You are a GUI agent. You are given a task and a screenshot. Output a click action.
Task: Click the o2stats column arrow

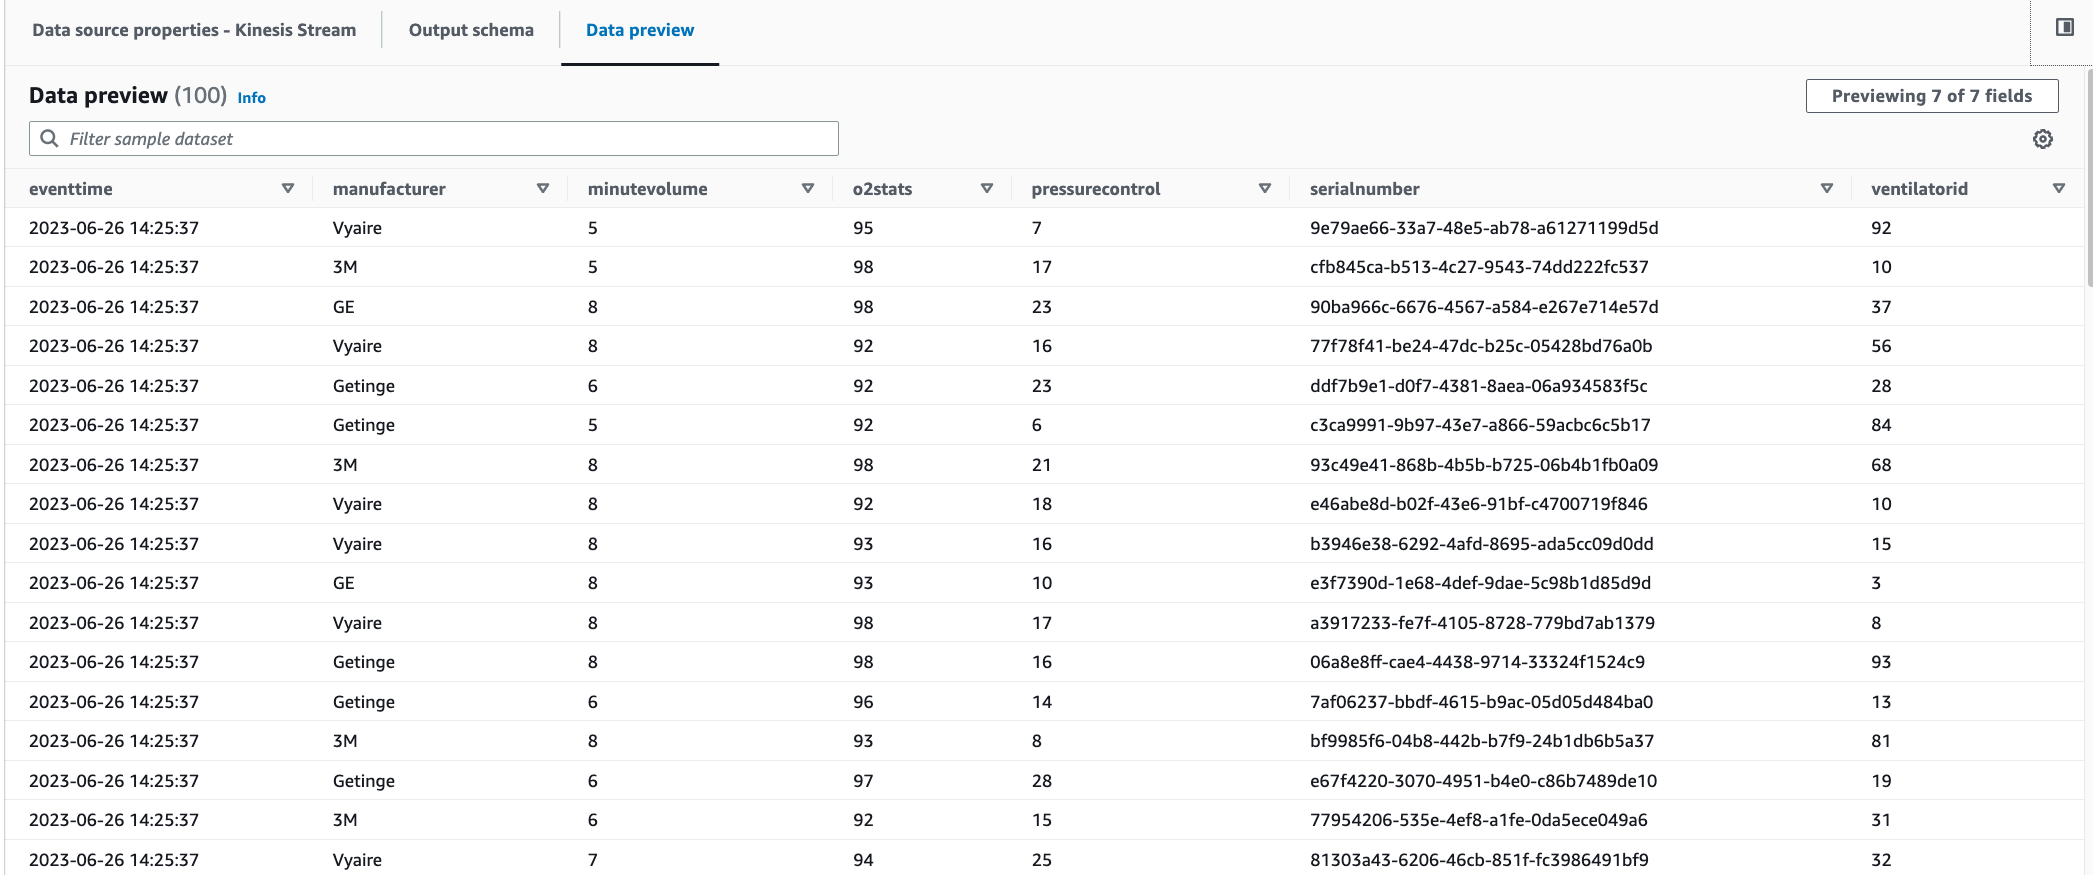pyautogui.click(x=987, y=188)
